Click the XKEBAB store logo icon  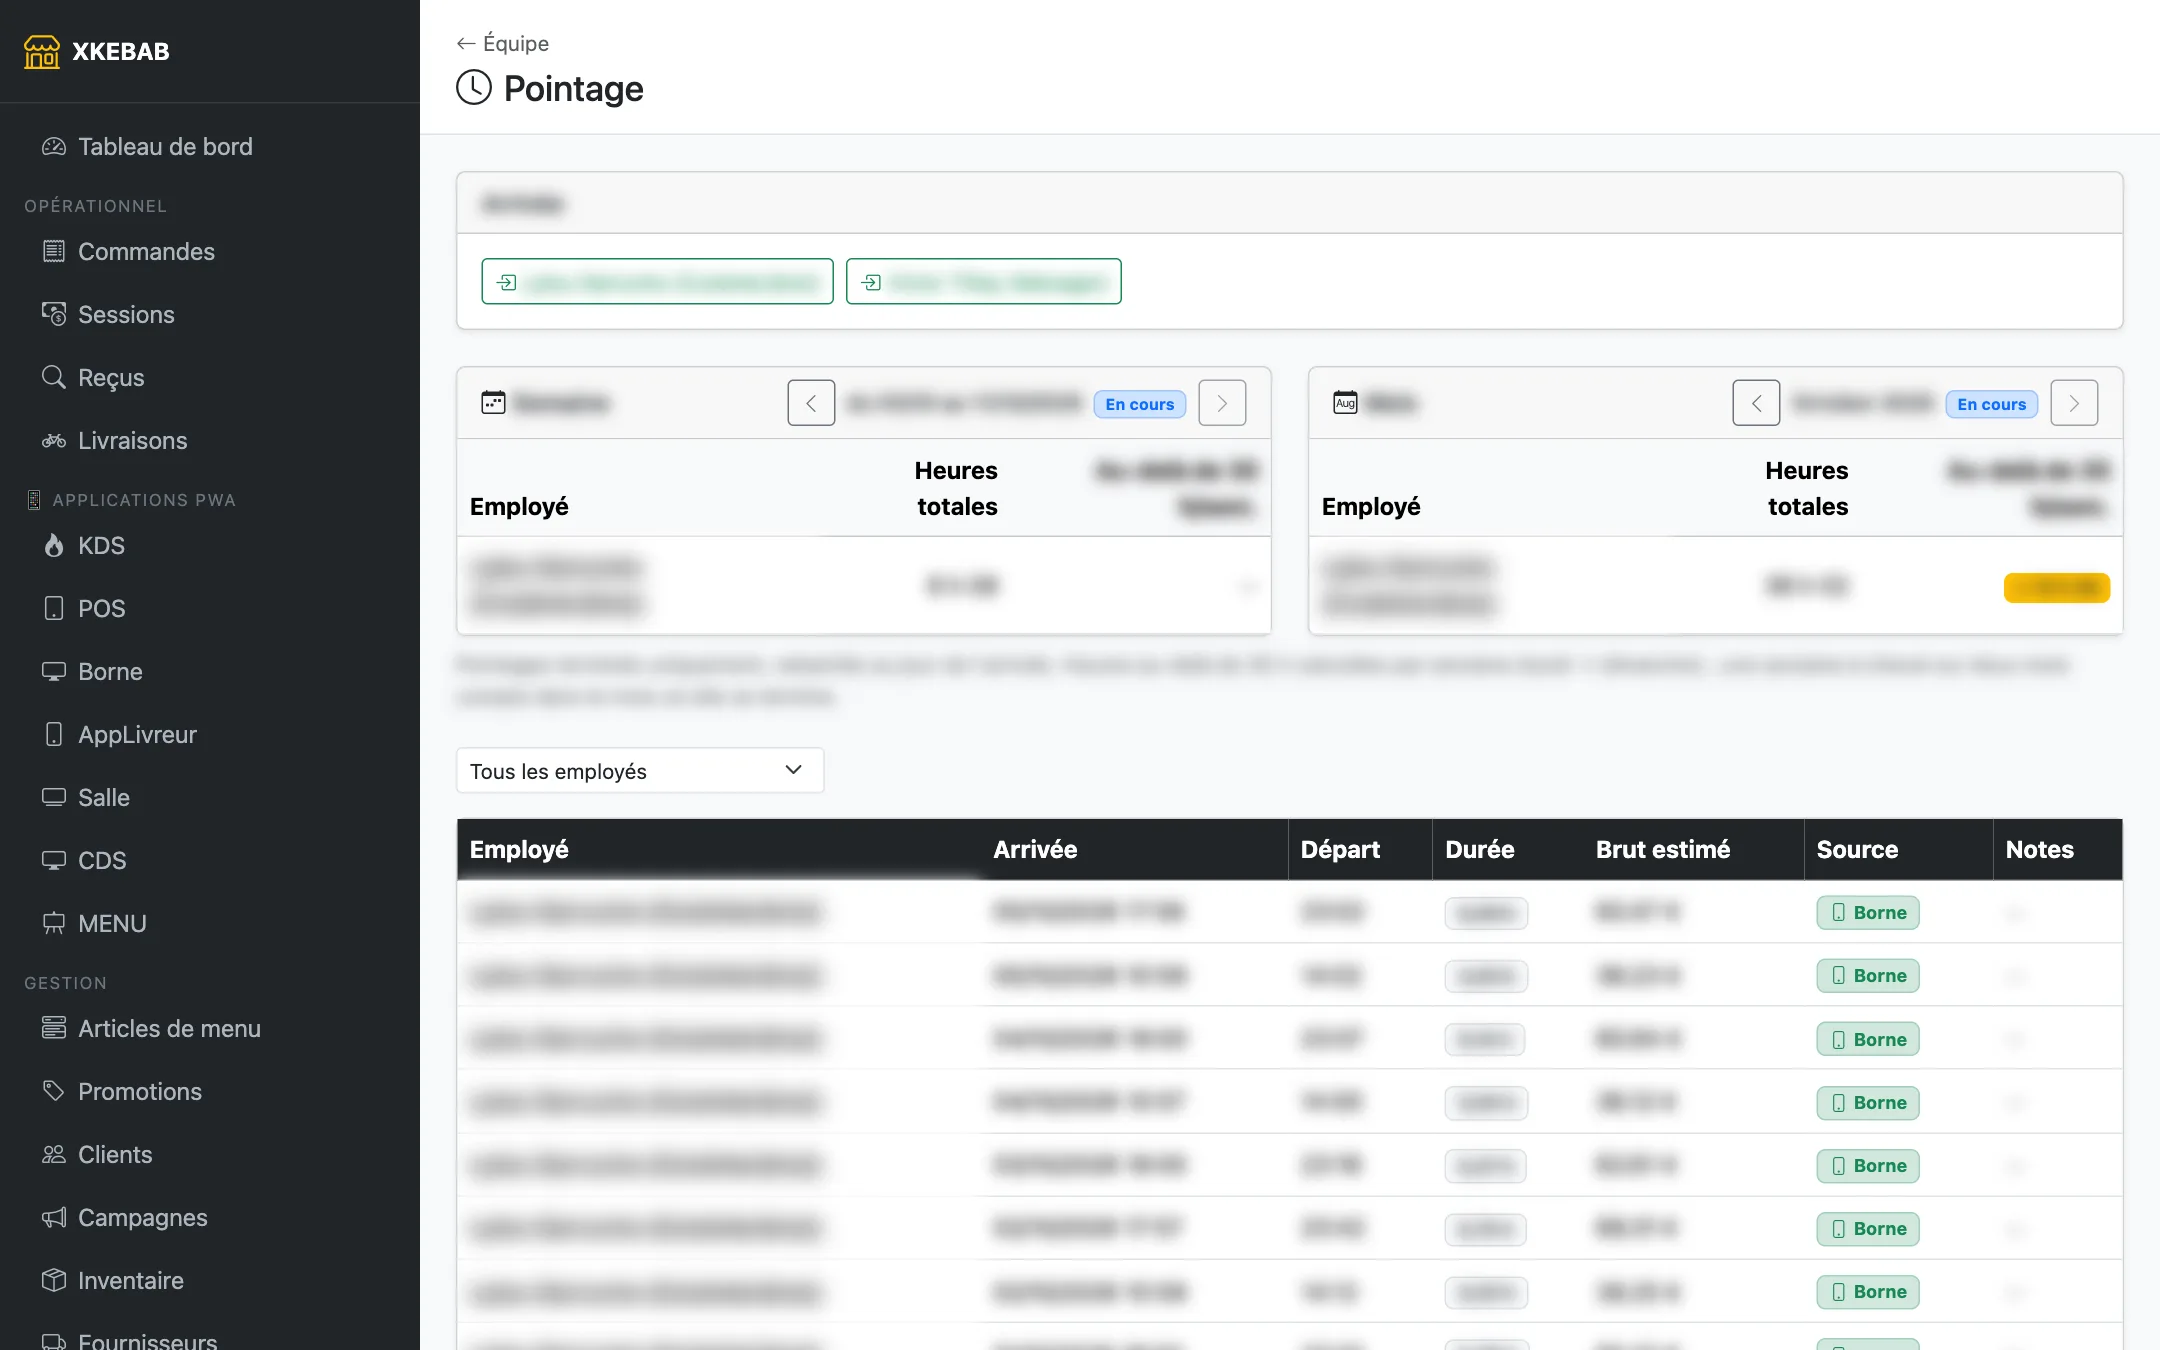(42, 51)
